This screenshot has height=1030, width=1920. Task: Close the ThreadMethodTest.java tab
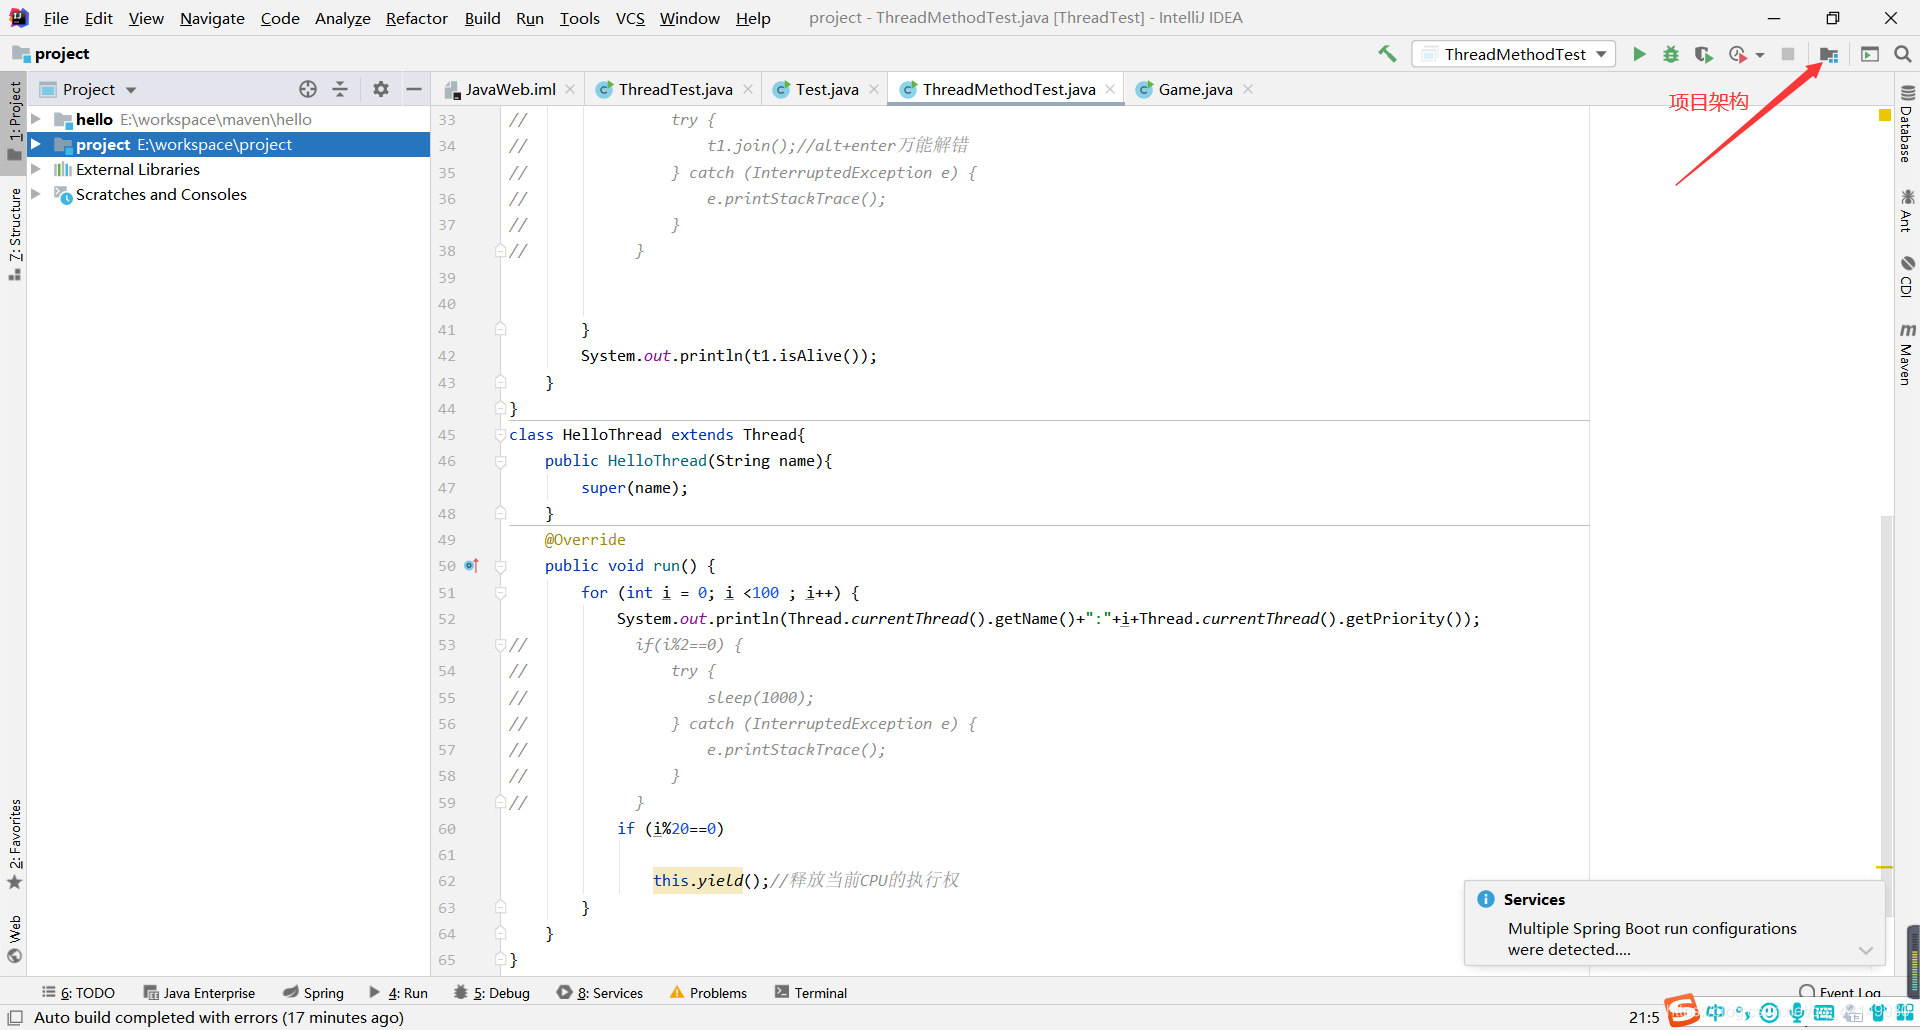coord(1110,89)
